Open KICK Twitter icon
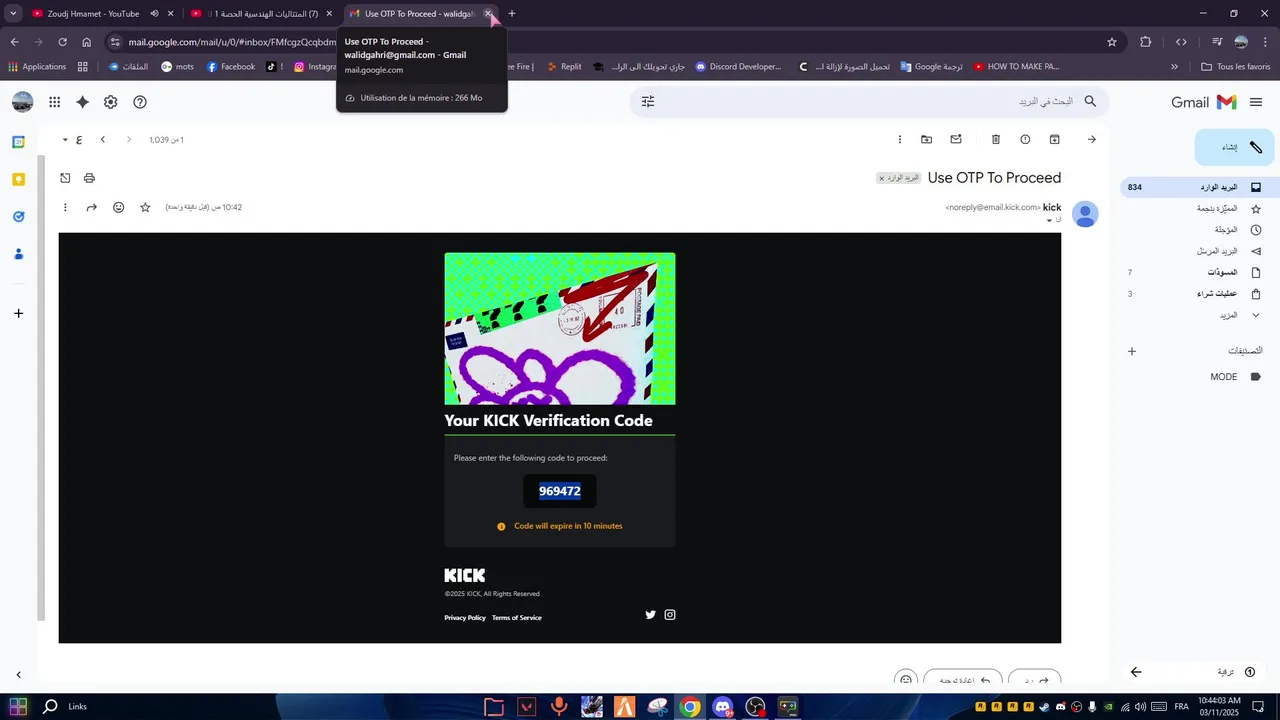Screen dimensions: 1280x720 tap(650, 615)
